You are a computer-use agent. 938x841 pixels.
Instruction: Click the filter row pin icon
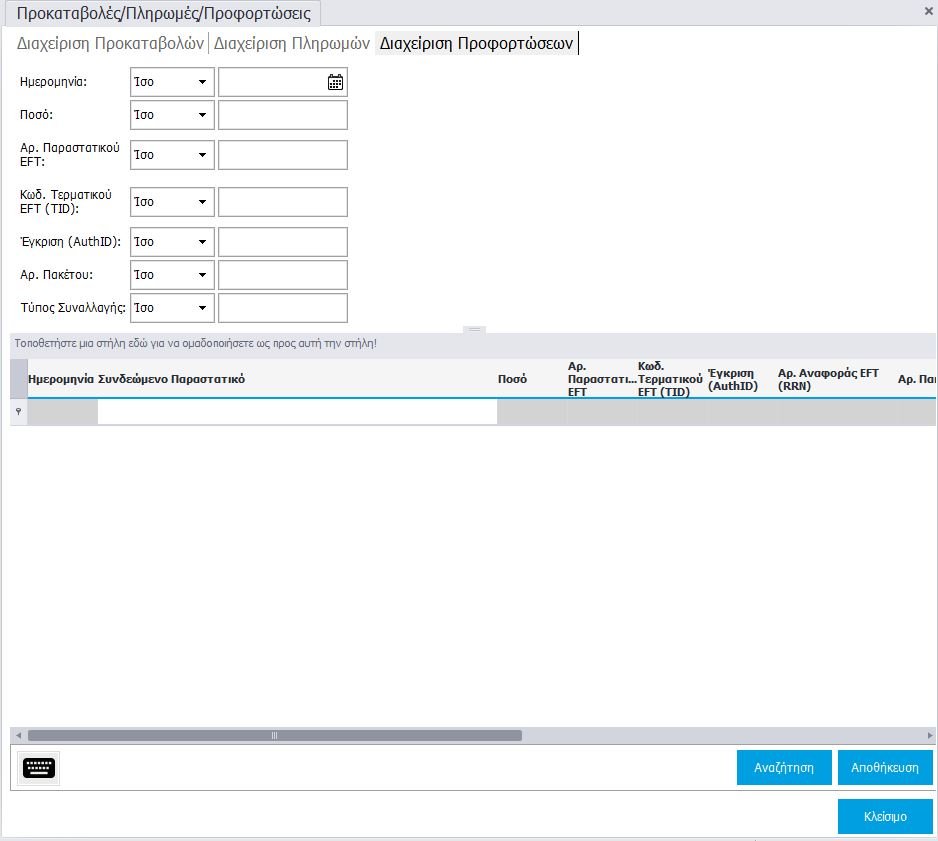19,411
